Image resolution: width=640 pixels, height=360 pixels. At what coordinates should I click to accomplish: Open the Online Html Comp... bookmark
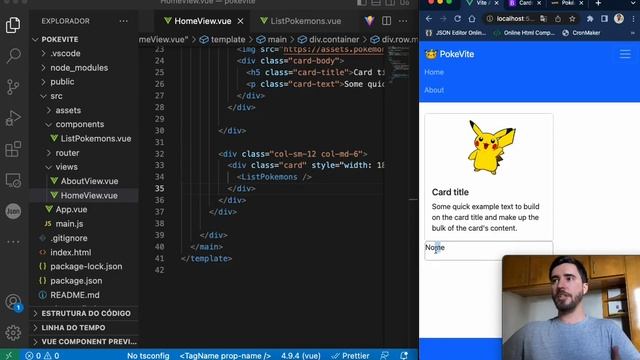coord(524,33)
